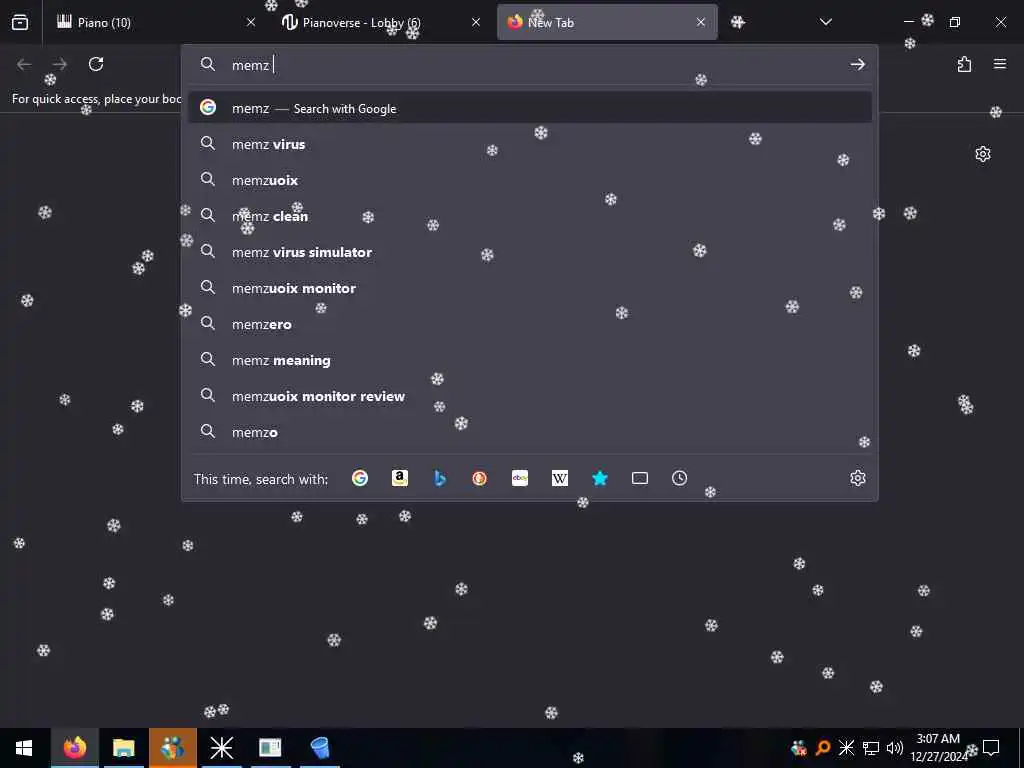Pick memz virus simulator suggestion
Image resolution: width=1024 pixels, height=768 pixels.
pos(530,252)
